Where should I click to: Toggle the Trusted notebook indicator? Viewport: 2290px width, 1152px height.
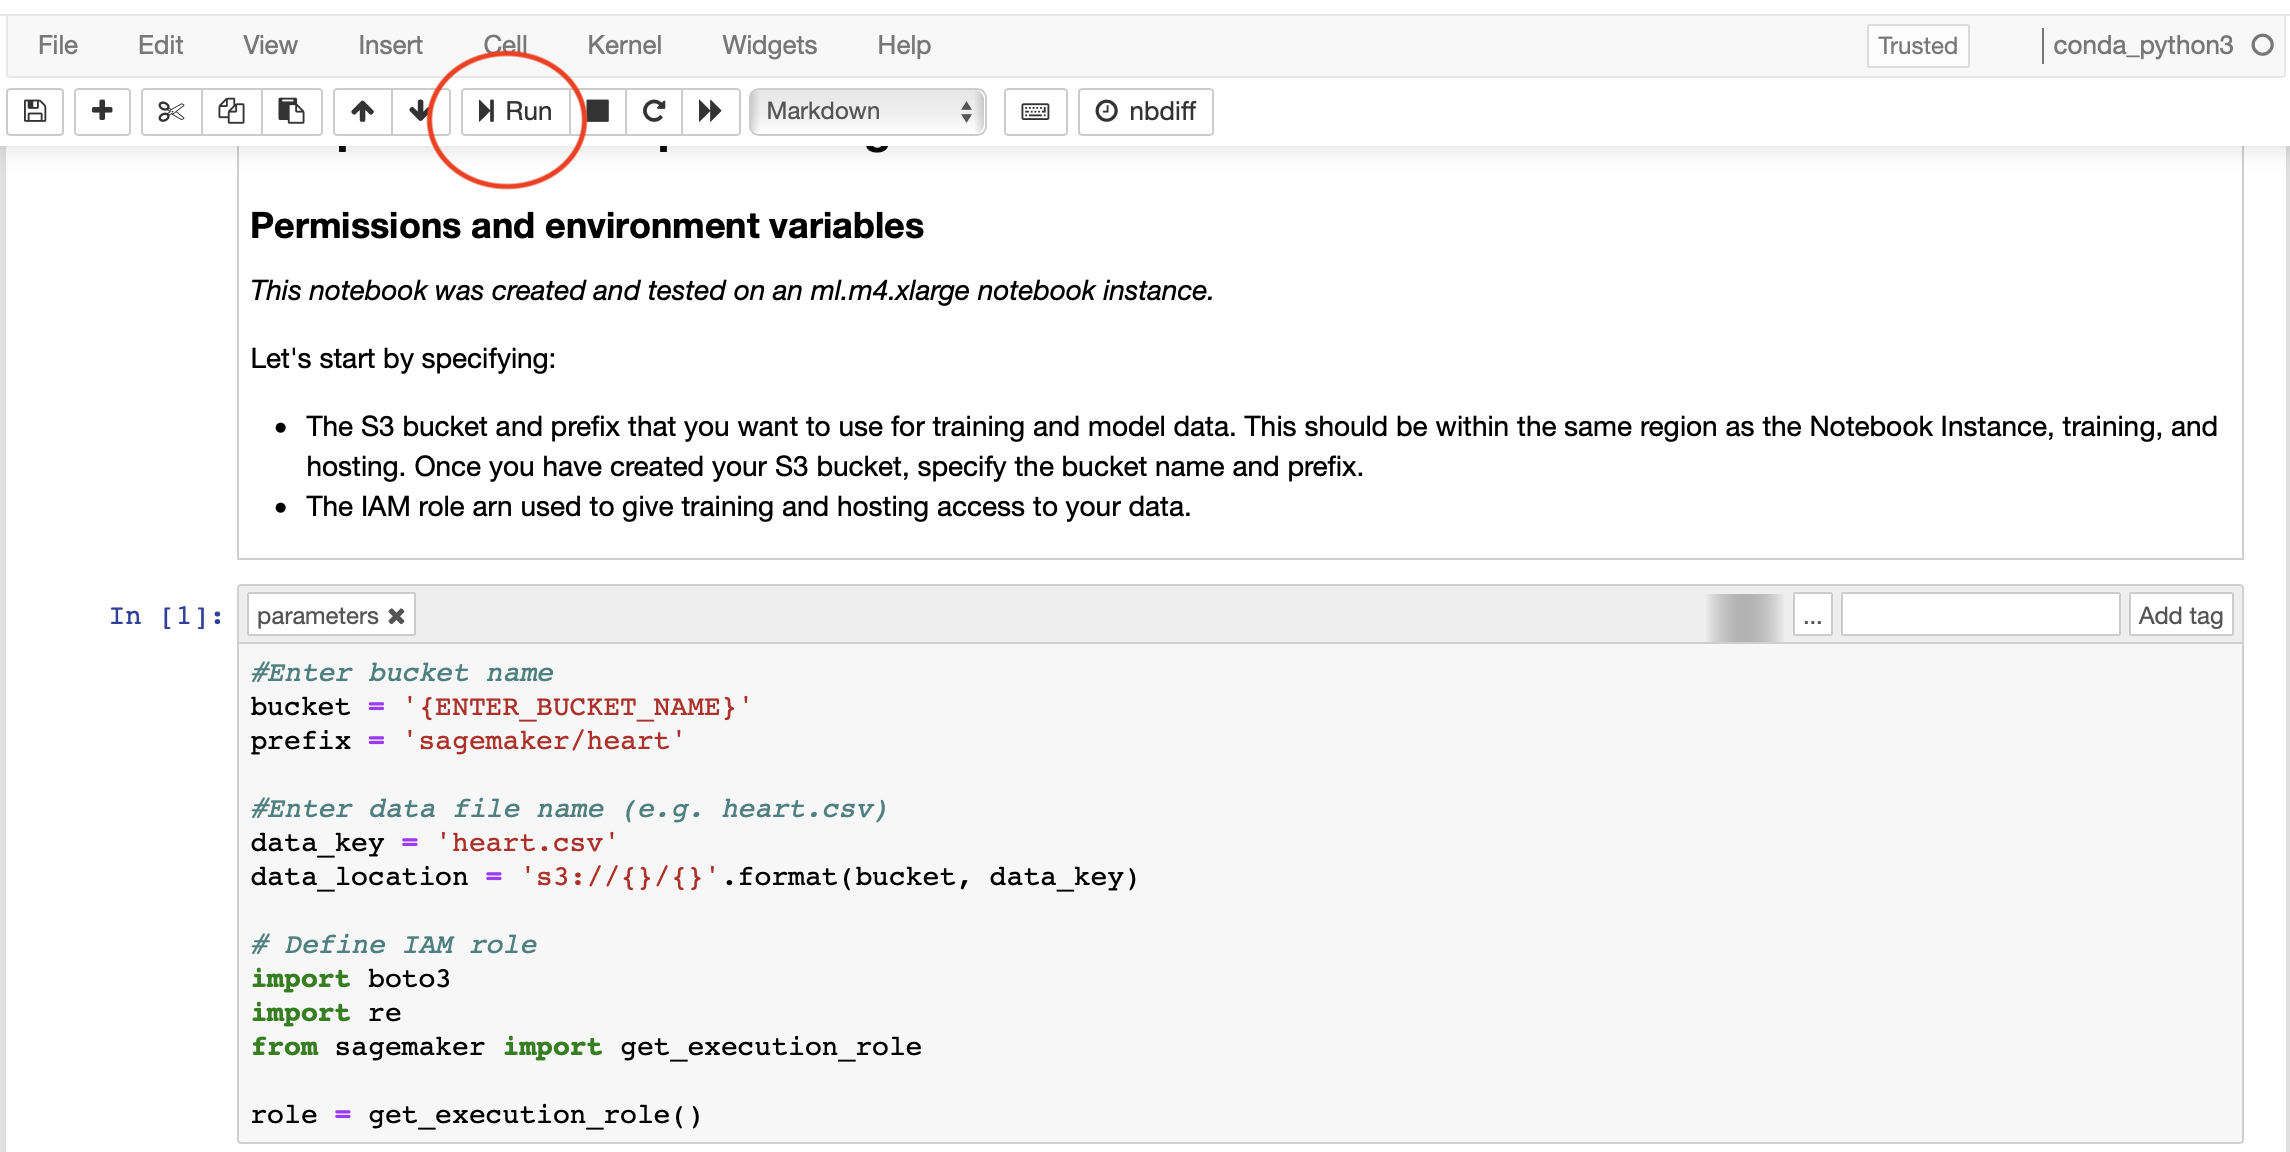pyautogui.click(x=1917, y=46)
